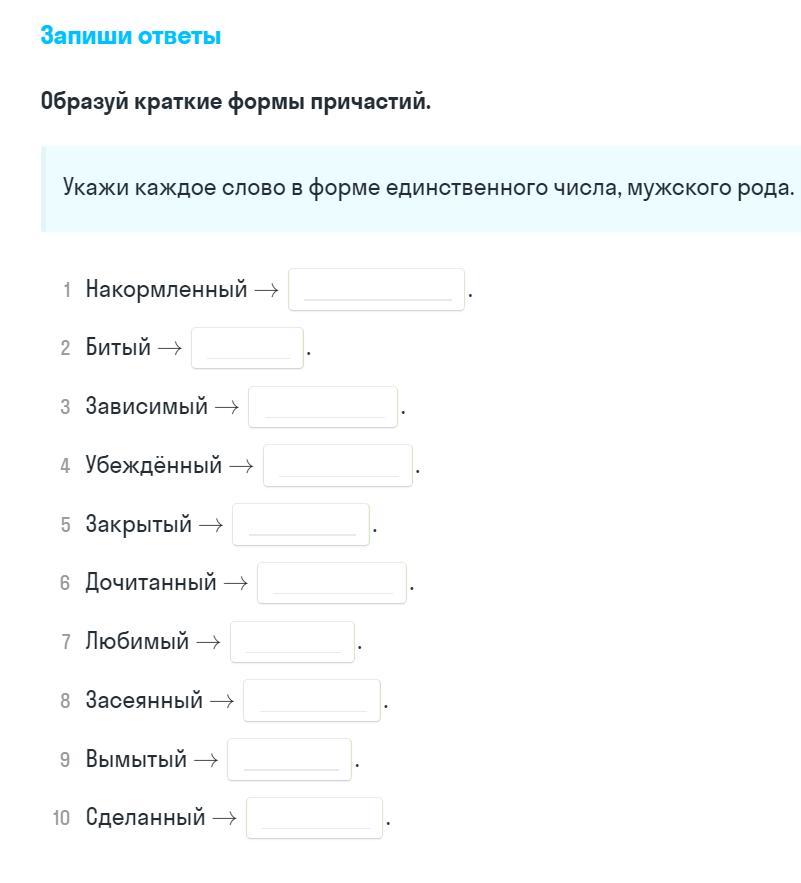Click the answer box for Убеждённый

coord(337,466)
